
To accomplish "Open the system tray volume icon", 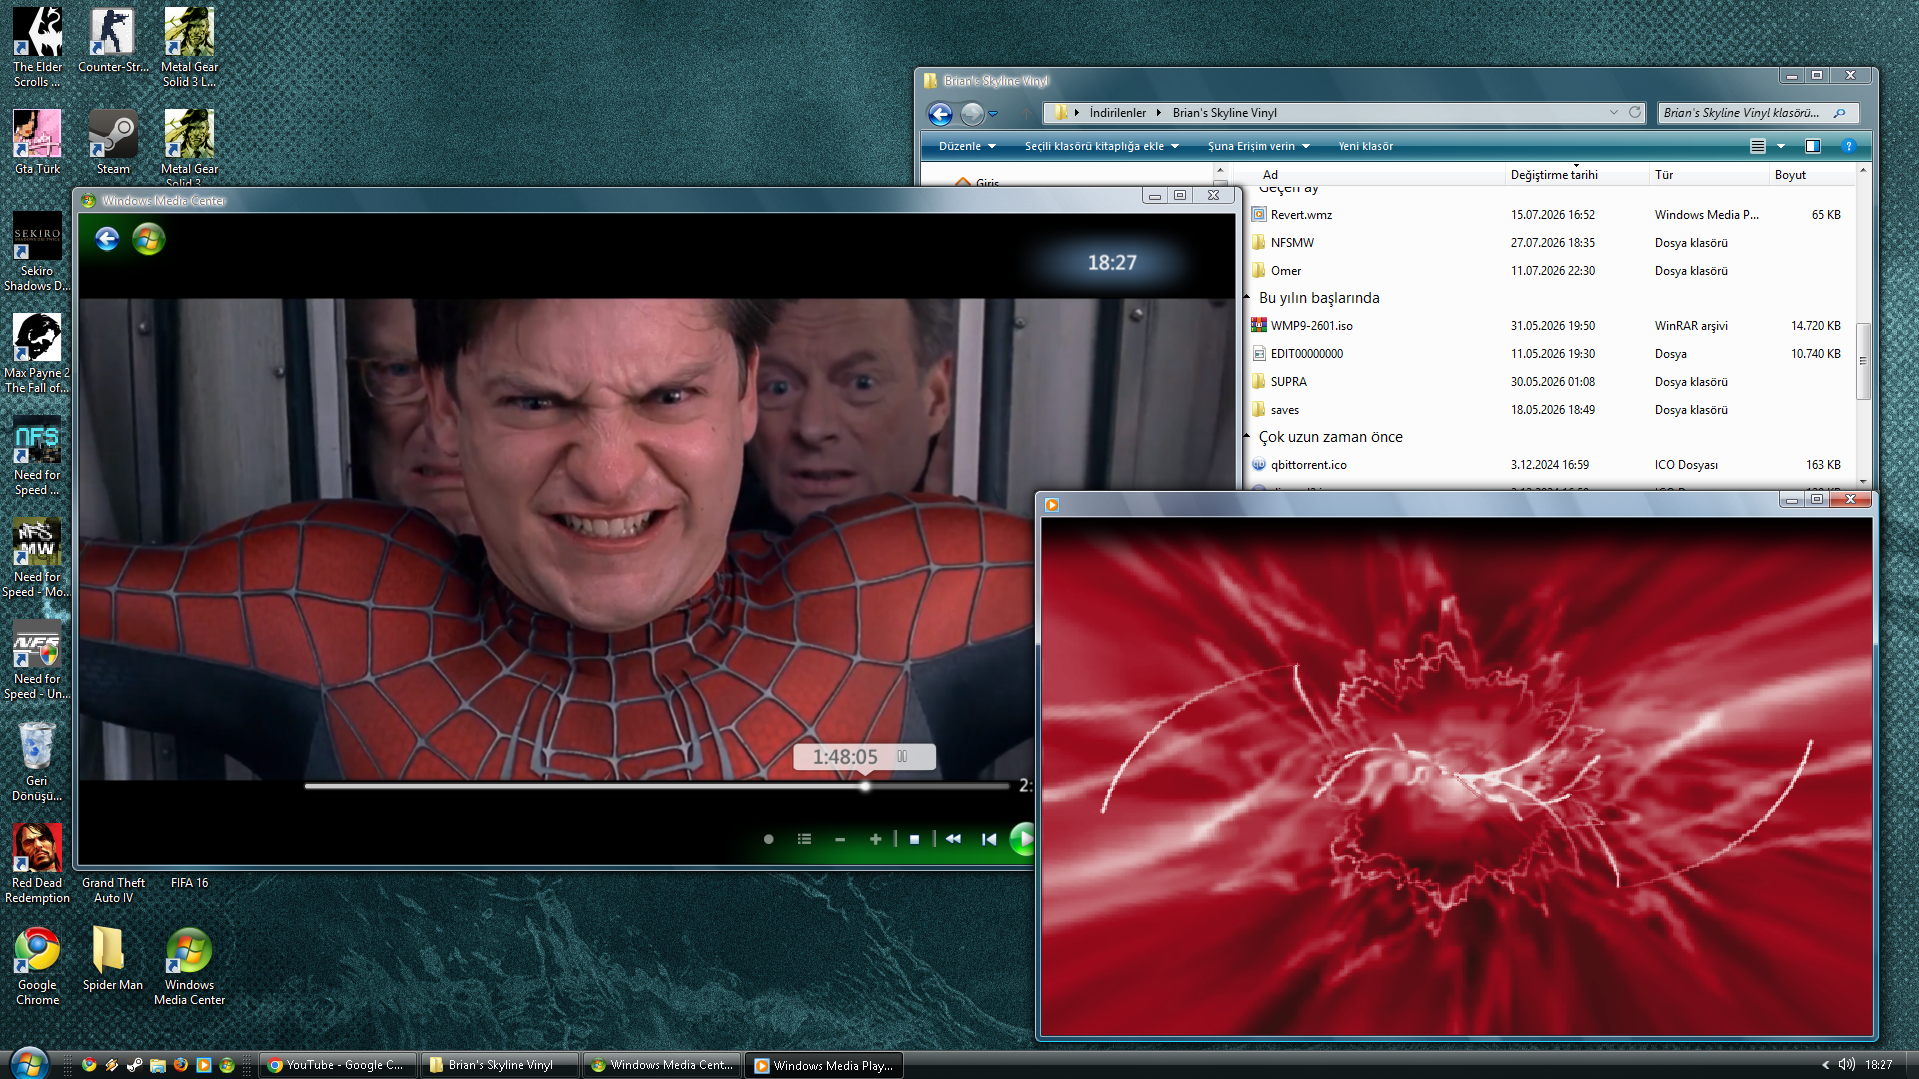I will 1846,1065.
